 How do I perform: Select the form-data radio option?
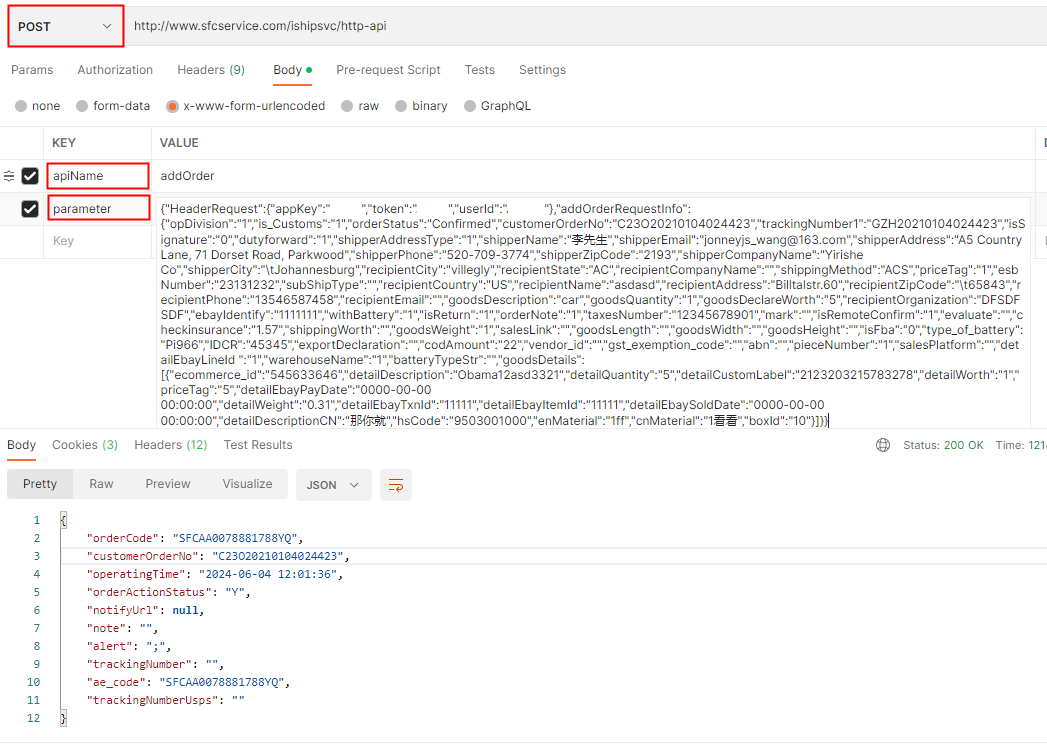point(81,106)
